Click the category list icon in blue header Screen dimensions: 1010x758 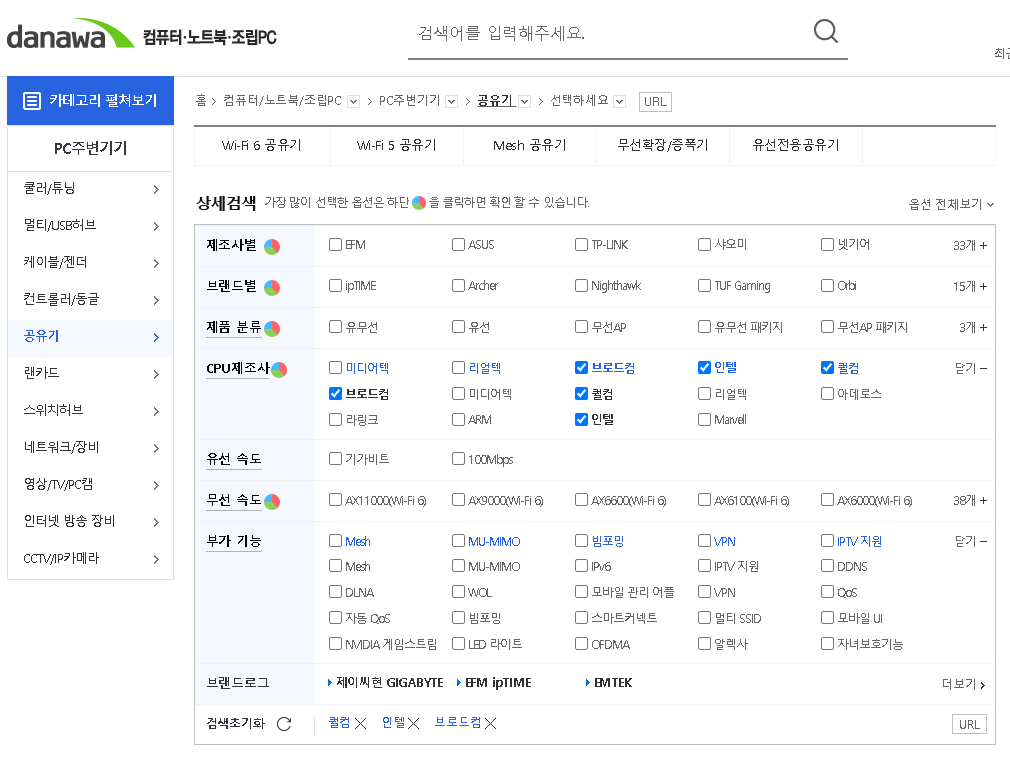click(32, 101)
